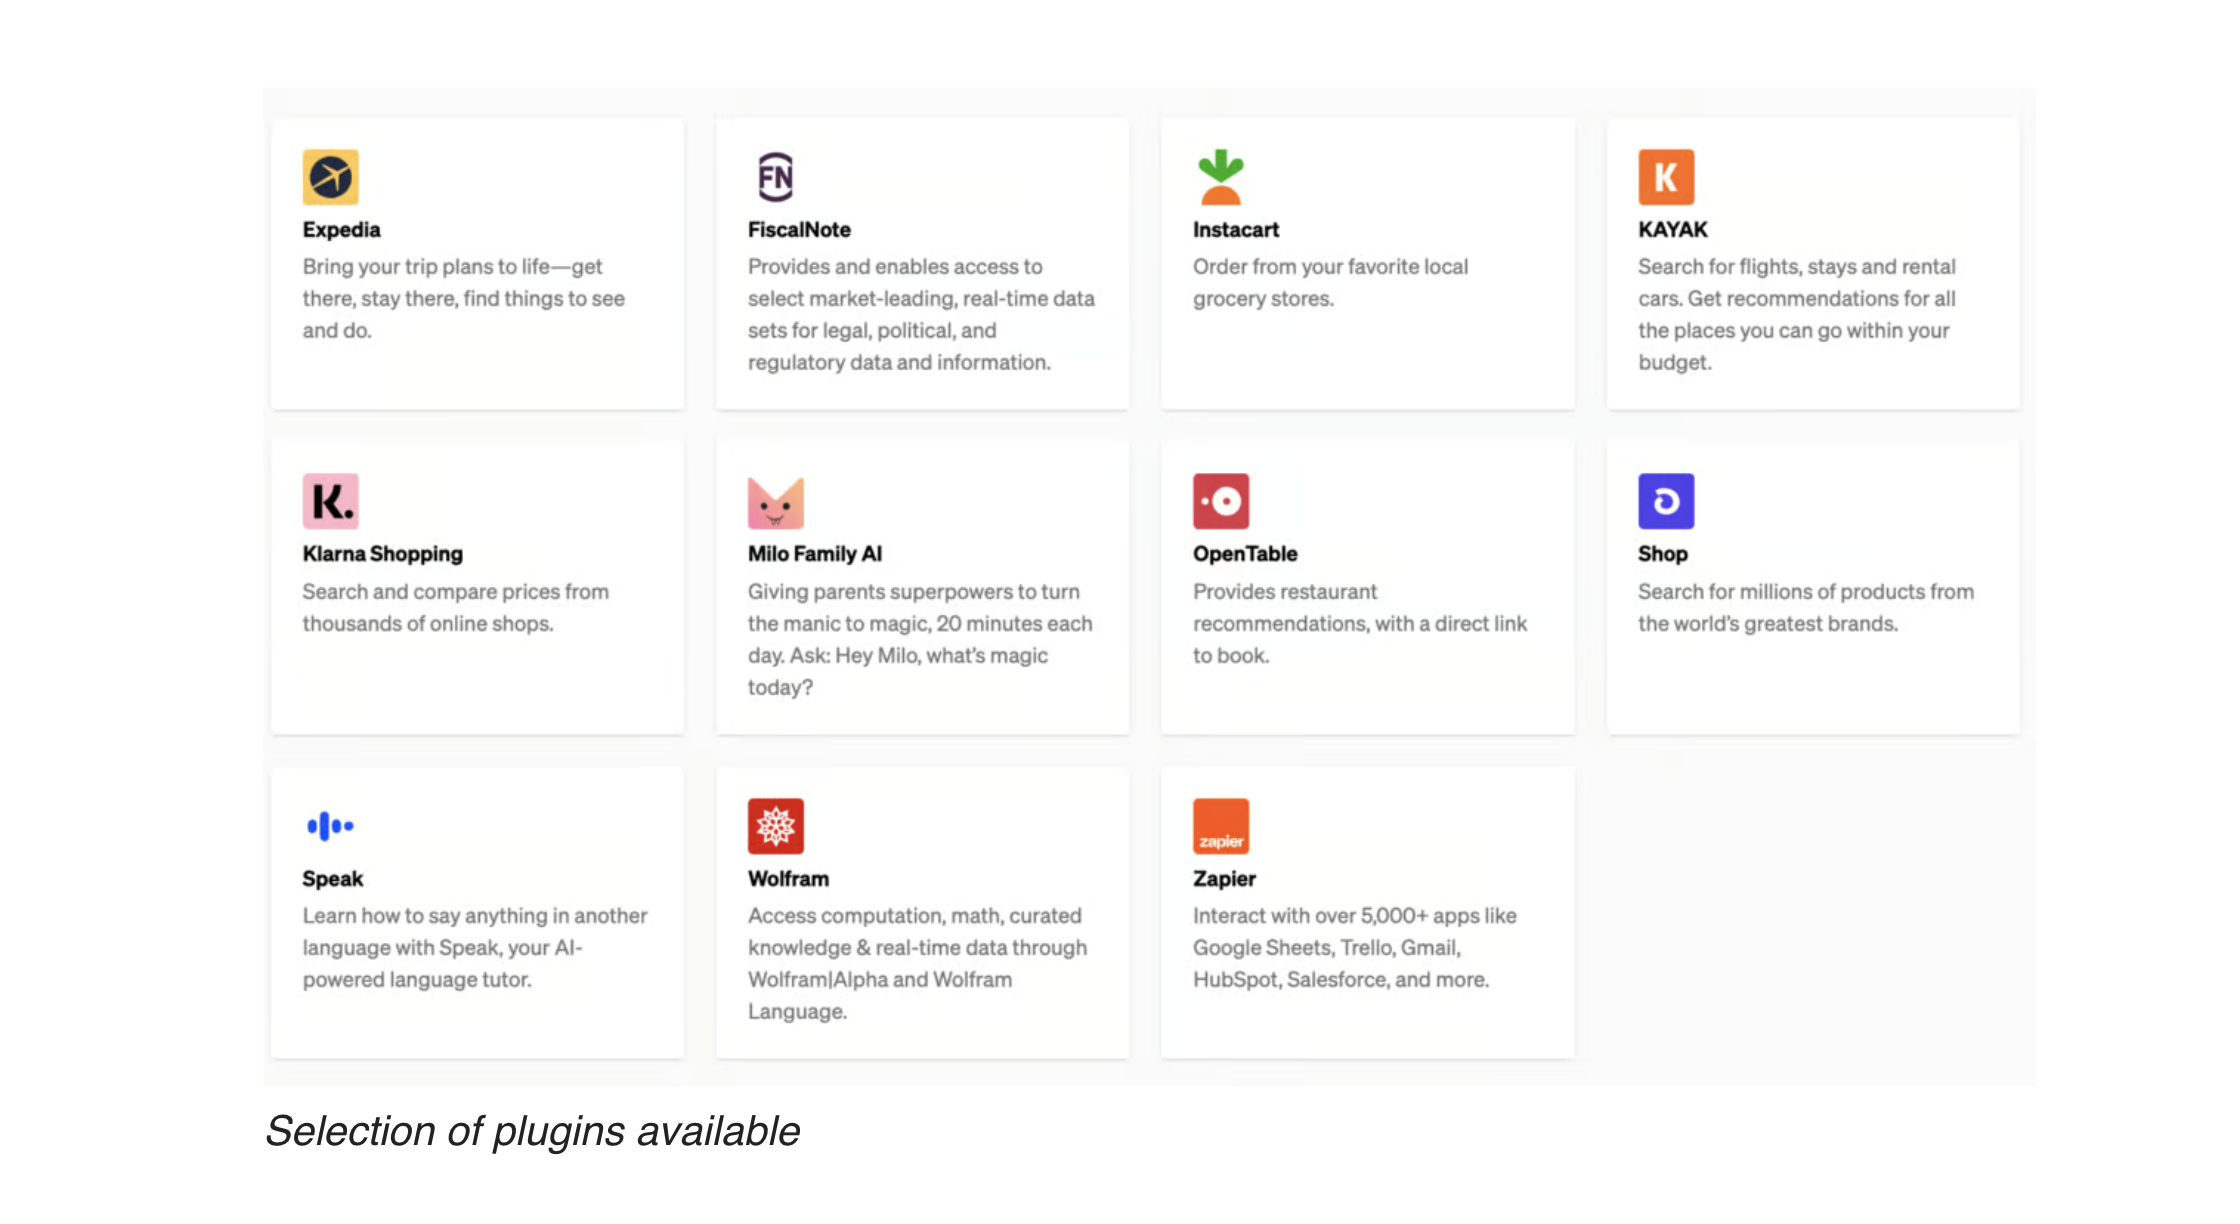Click the KAYAK plugin icon
This screenshot has height=1224, width=2240.
coord(1666,176)
